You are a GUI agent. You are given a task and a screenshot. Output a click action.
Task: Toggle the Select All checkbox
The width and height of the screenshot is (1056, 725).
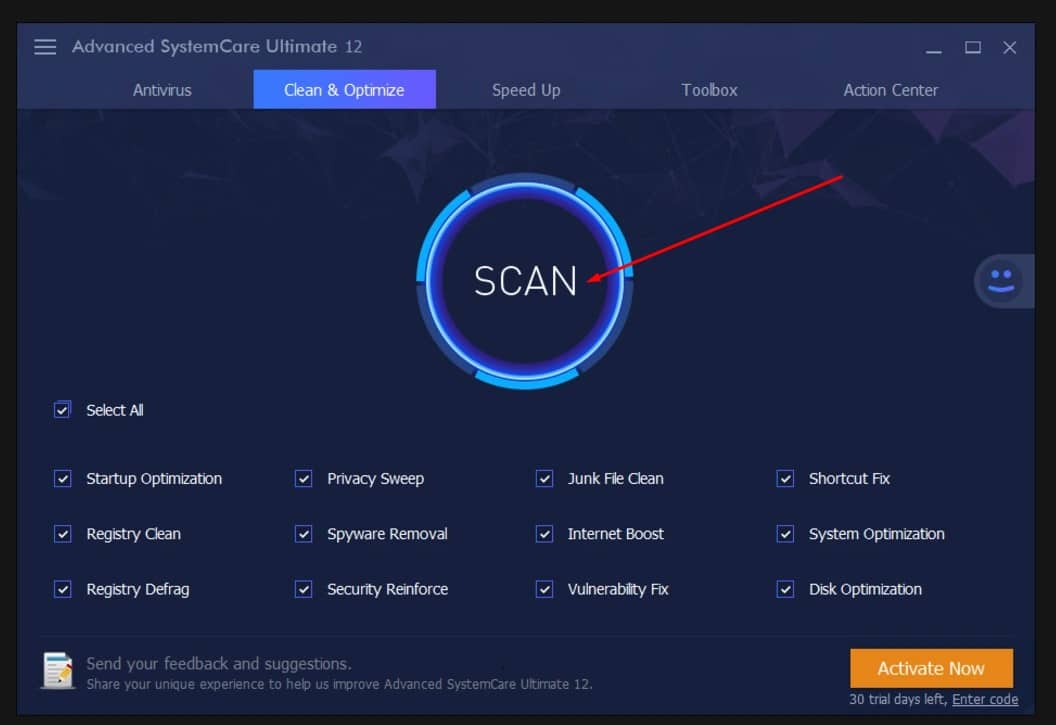pos(62,410)
